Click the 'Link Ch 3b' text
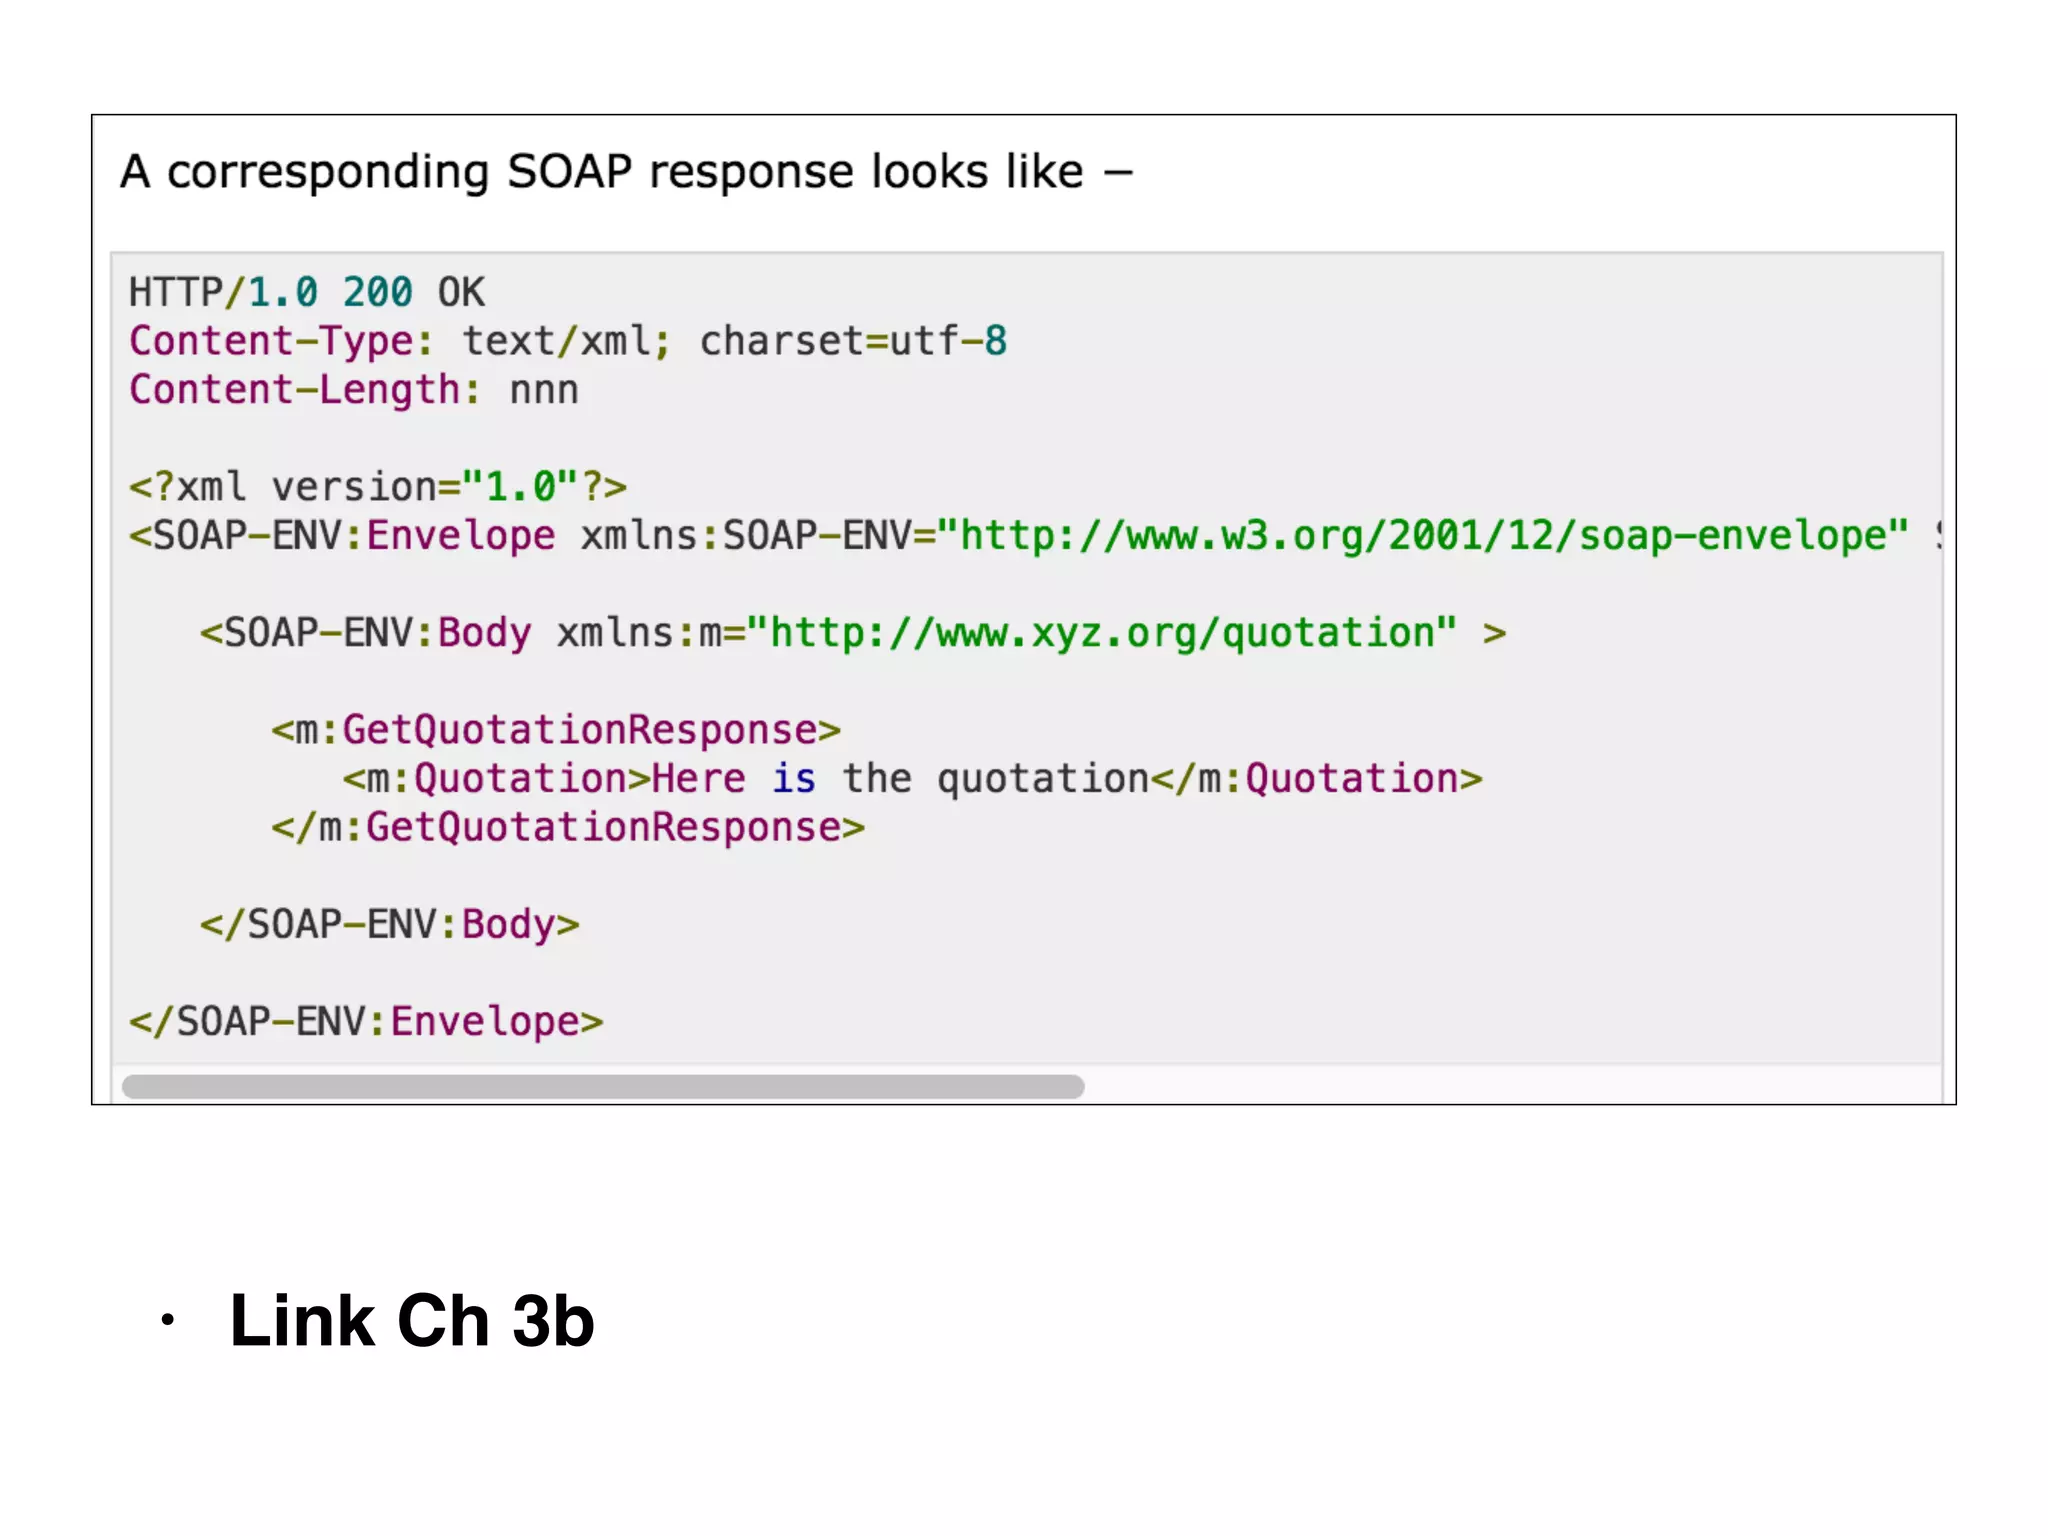Screen dimensions: 2048x1536 [411, 1321]
